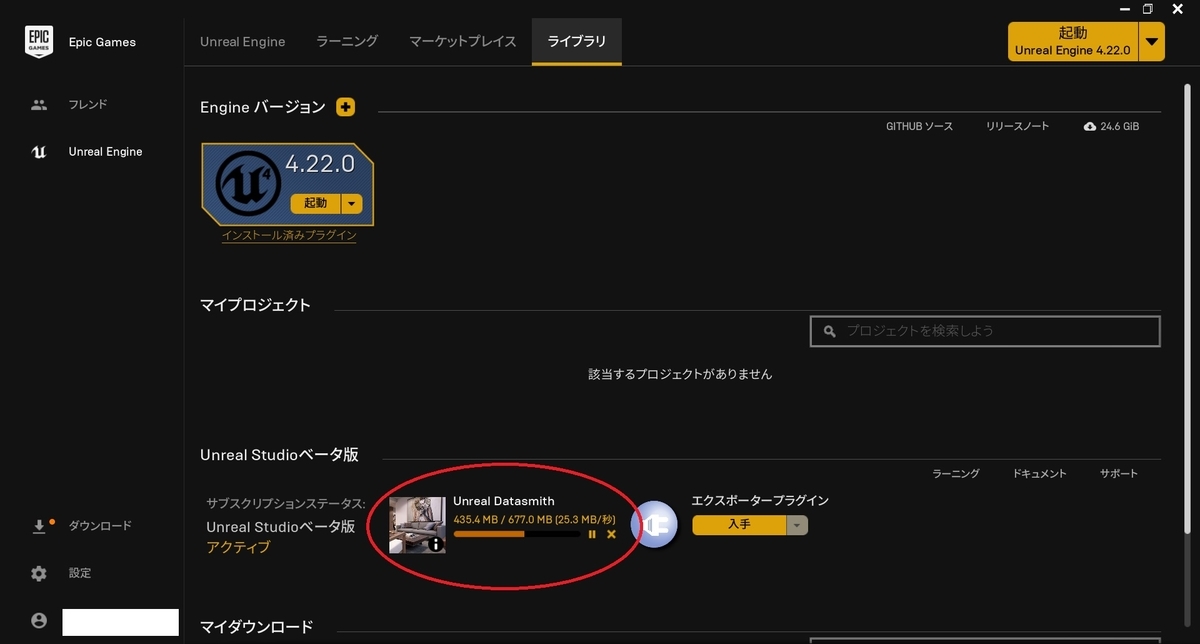
Task: Expand the 入手 button dropdown arrow
Action: pos(796,524)
